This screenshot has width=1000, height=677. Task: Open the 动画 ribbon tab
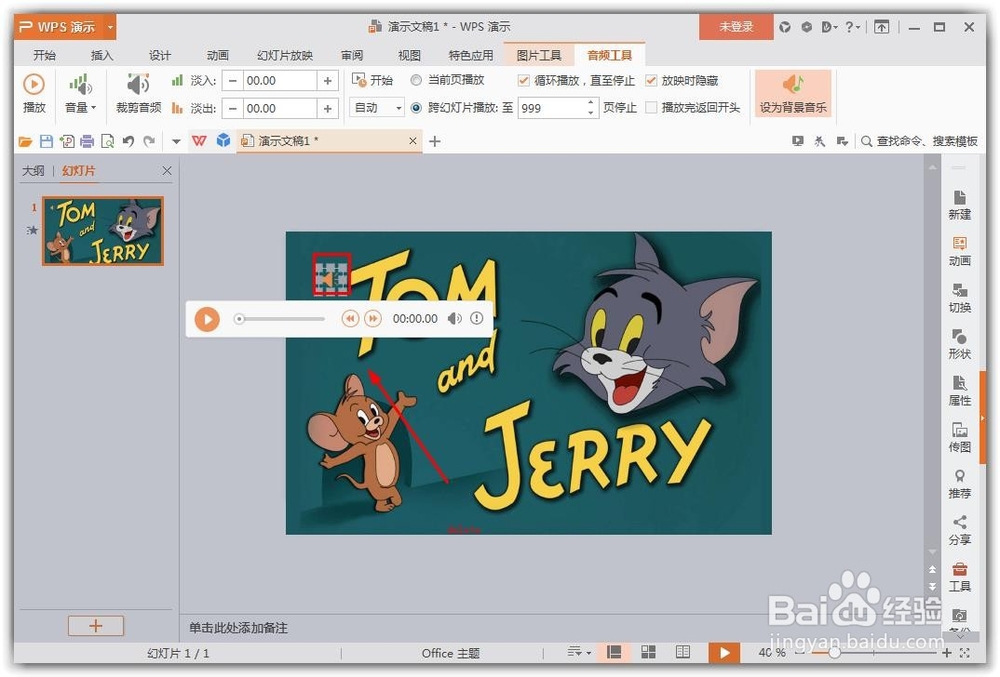click(217, 55)
